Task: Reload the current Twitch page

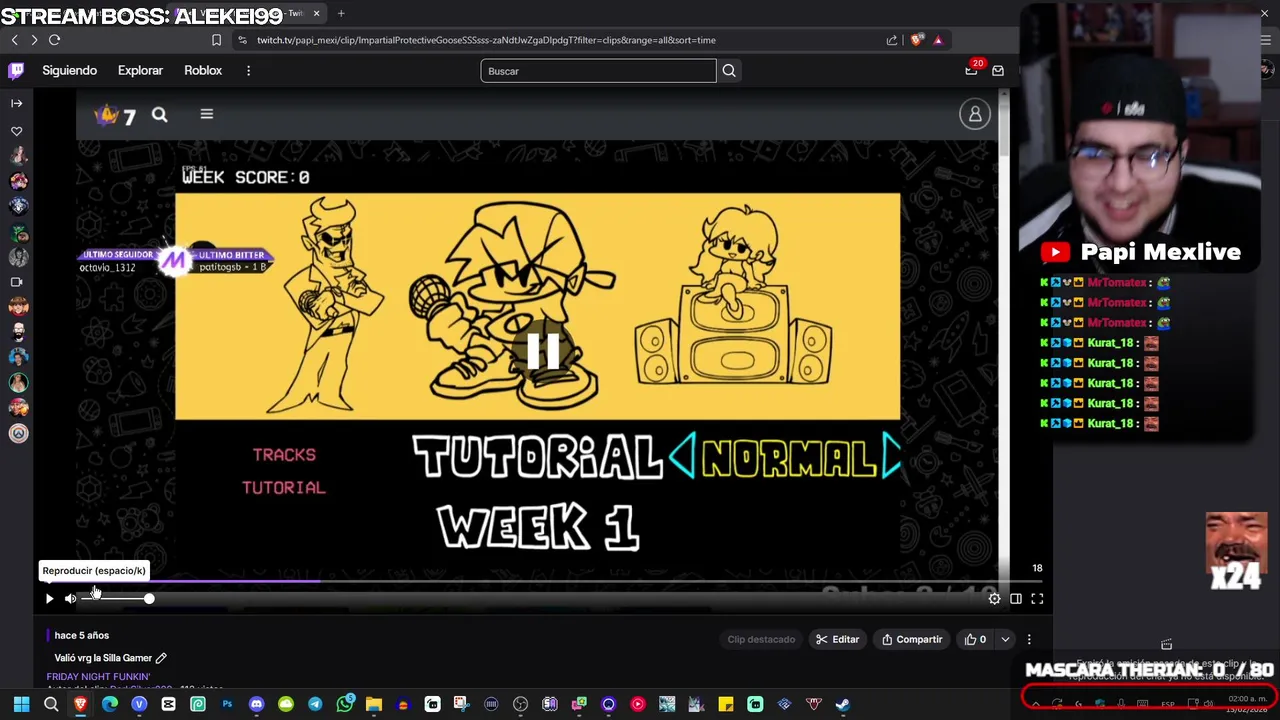Action: click(x=54, y=40)
